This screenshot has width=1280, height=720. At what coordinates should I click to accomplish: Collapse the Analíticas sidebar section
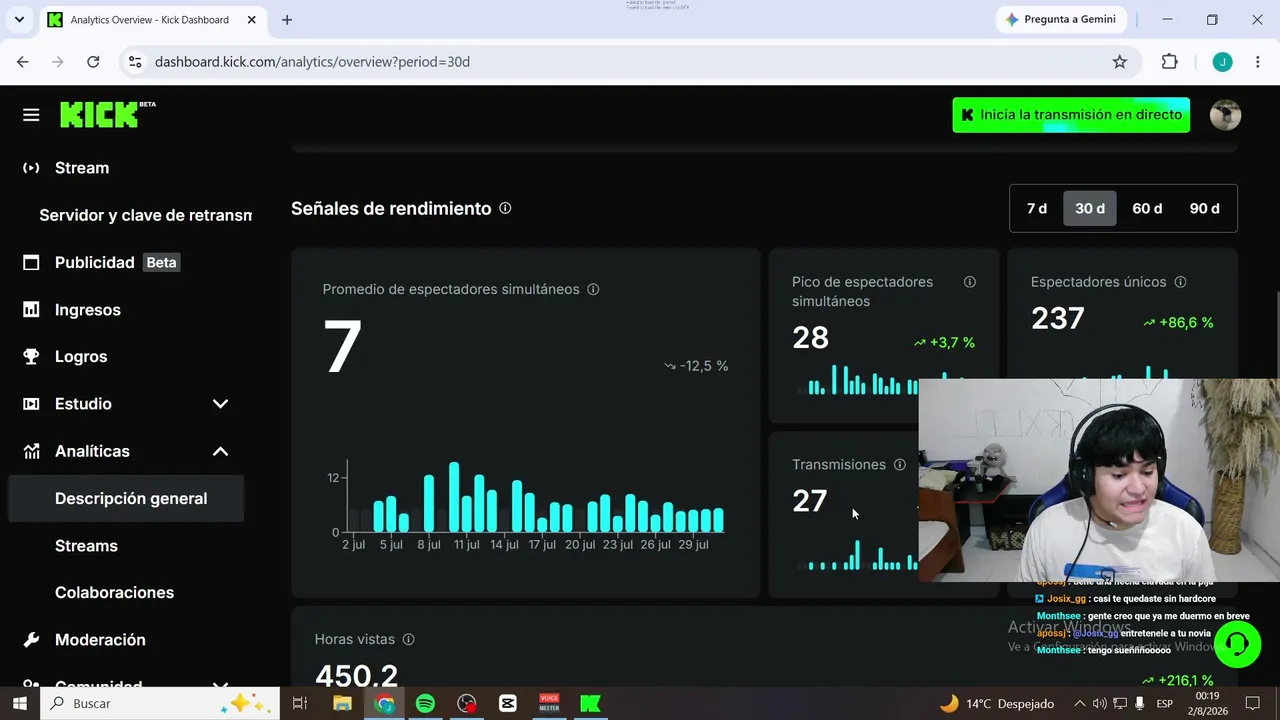point(220,451)
